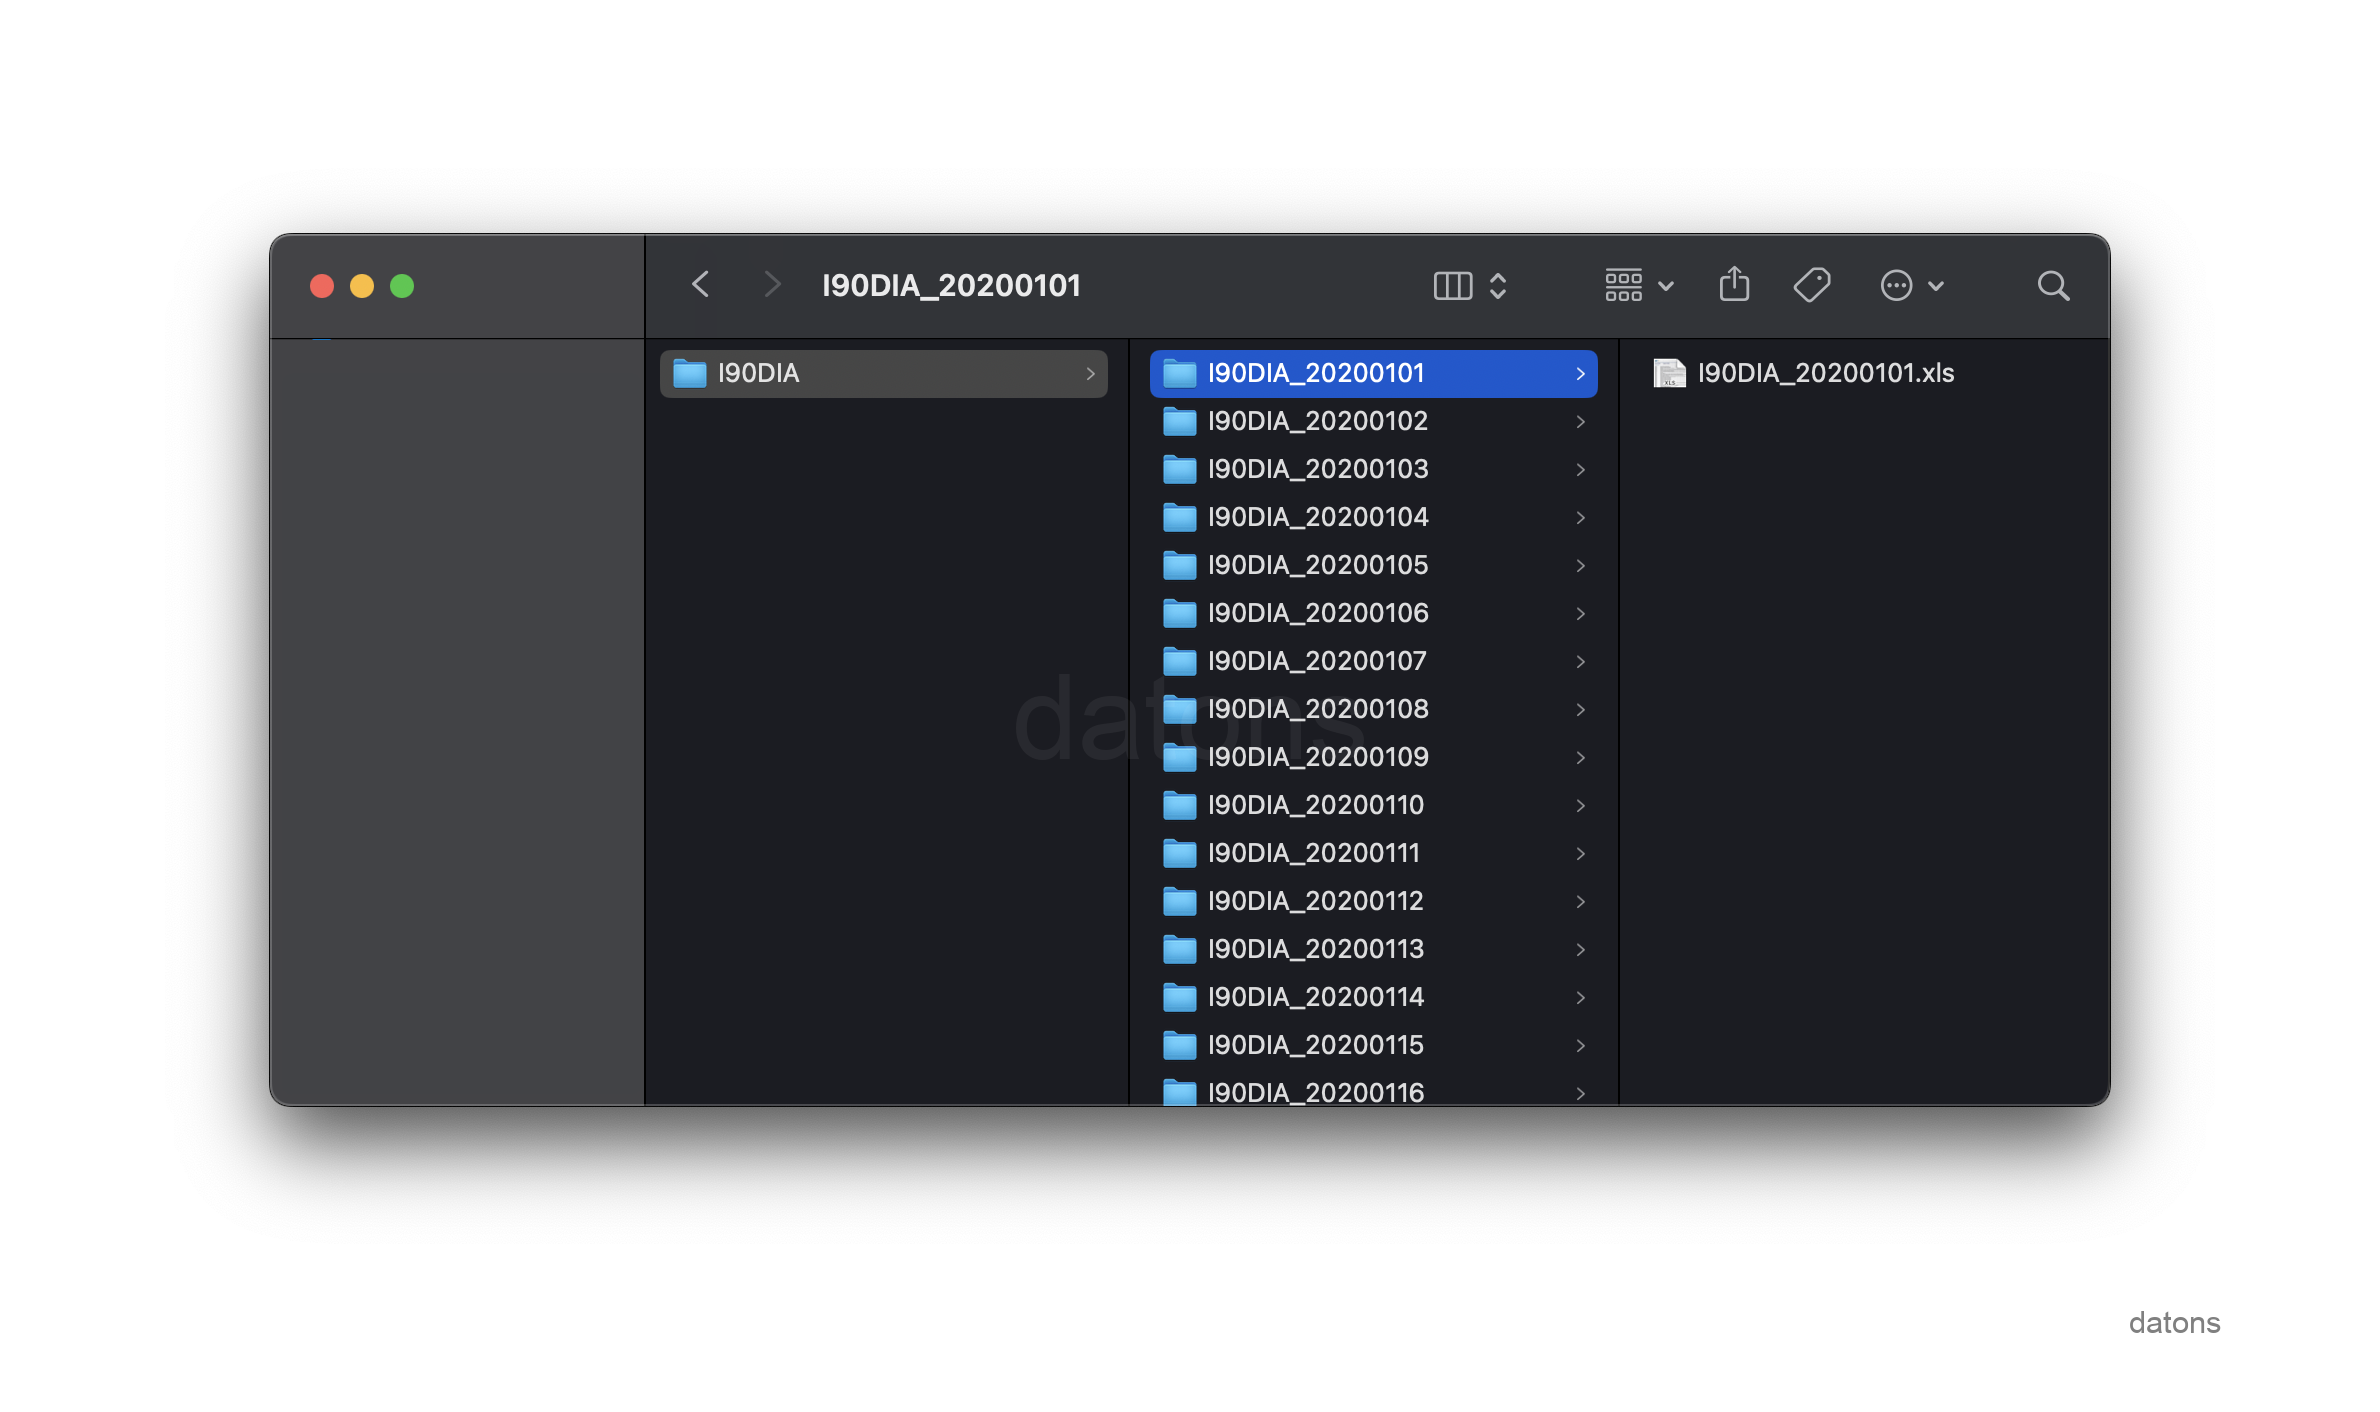Select the I90DIA folder in first column
Screen dimensions: 2380x1412
click(x=883, y=374)
